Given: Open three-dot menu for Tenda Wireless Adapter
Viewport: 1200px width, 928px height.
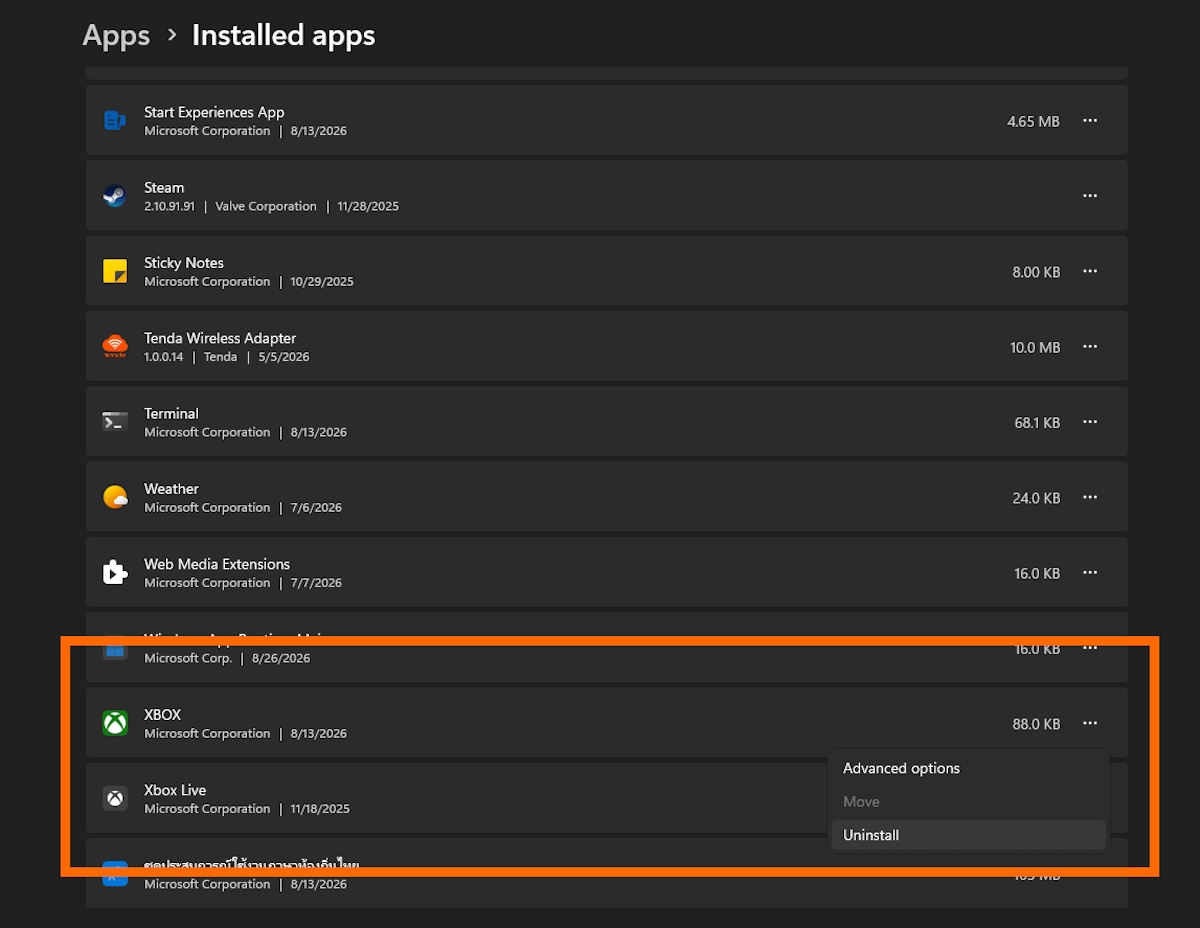Looking at the screenshot, I should tap(1090, 347).
